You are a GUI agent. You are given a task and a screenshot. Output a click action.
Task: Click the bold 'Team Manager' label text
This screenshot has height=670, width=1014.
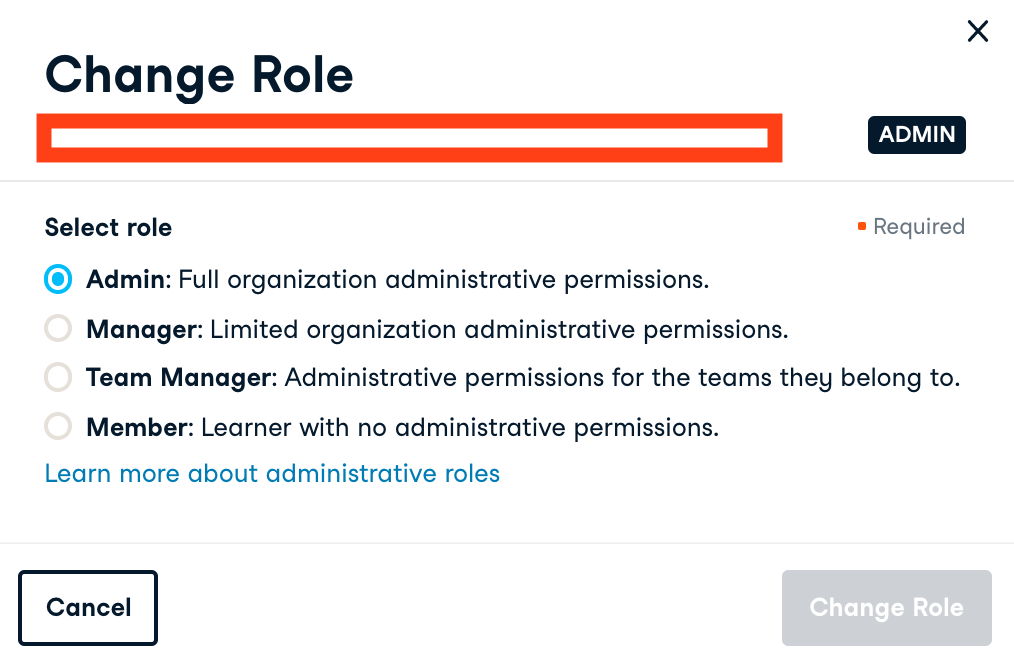pyautogui.click(x=179, y=378)
